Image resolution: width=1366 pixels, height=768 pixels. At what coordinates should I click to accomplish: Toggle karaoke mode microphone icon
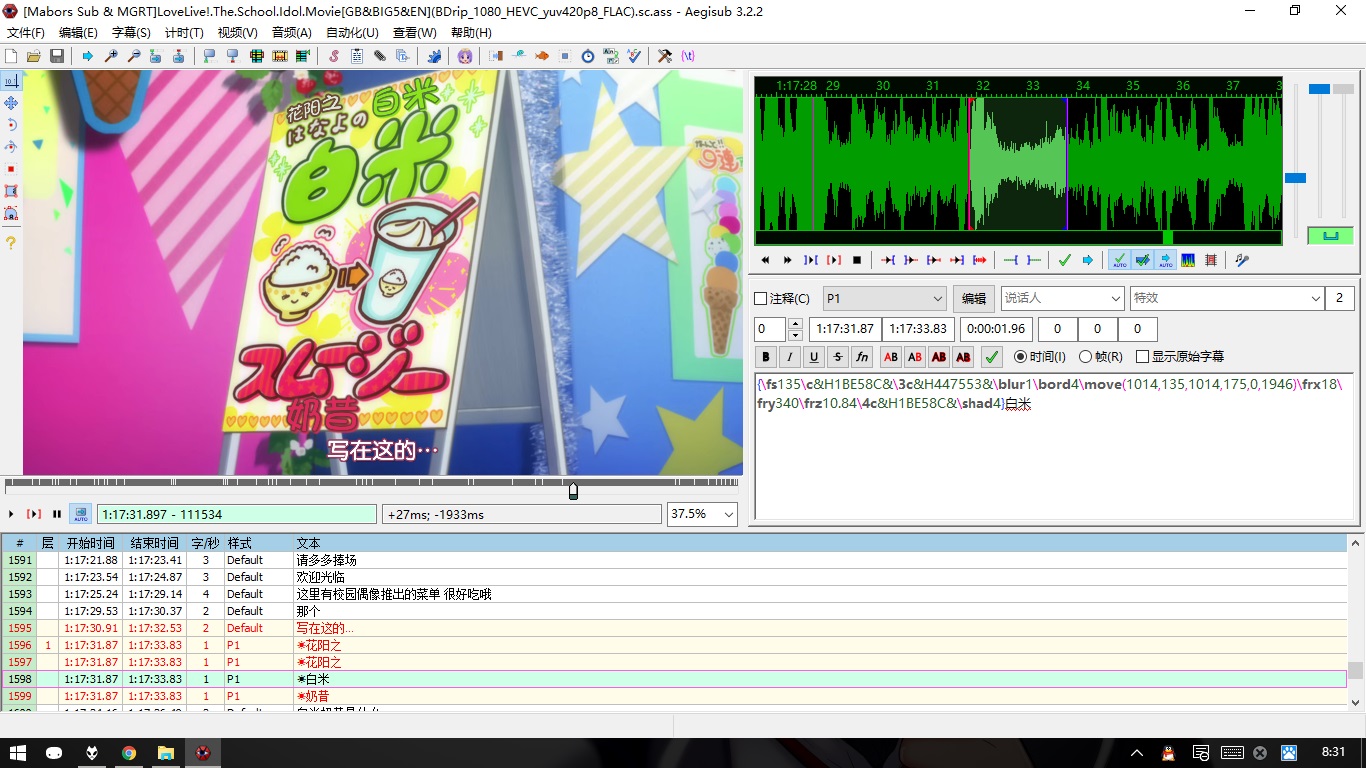tap(1242, 260)
